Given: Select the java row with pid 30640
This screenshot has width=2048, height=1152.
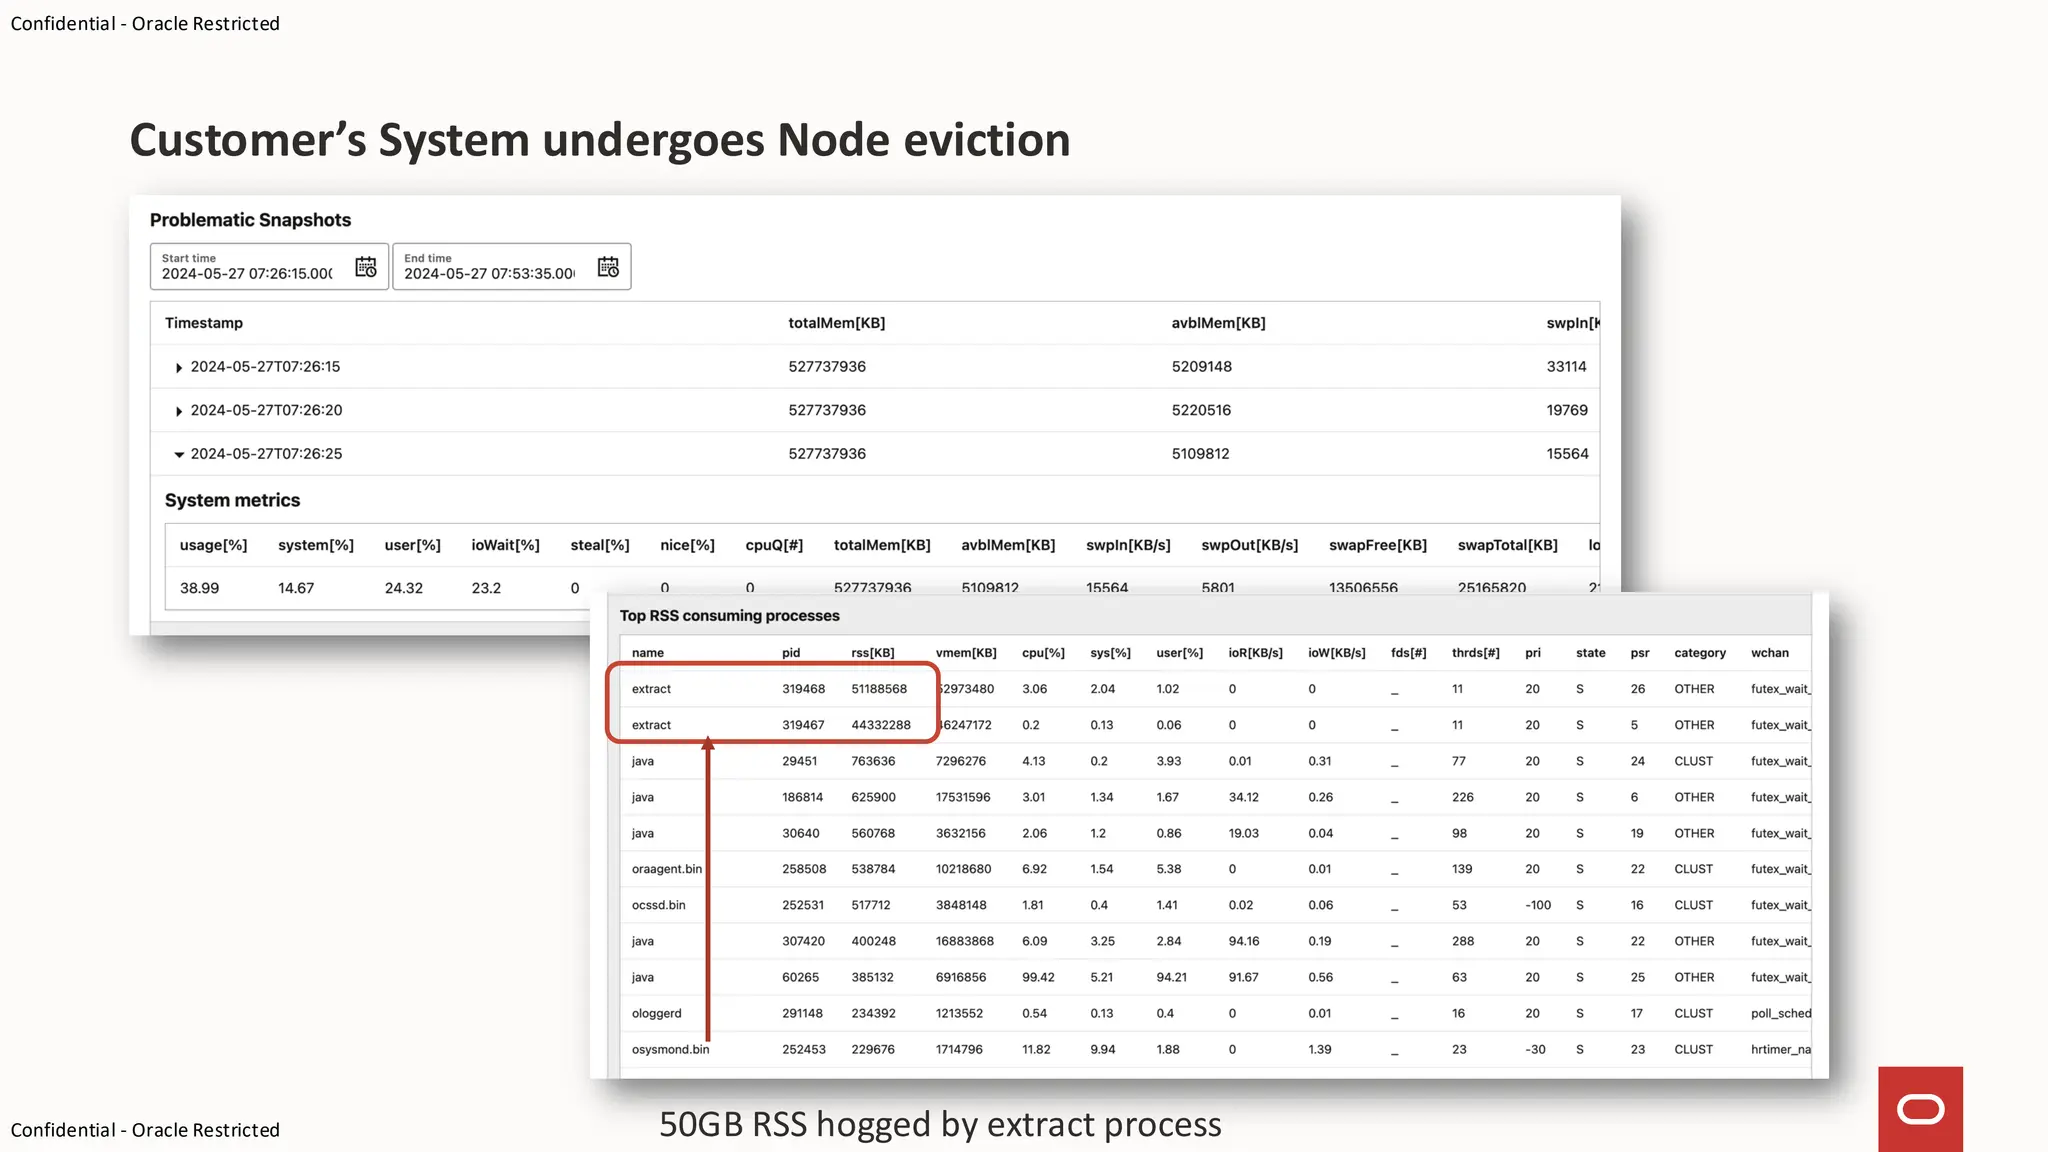Looking at the screenshot, I should pyautogui.click(x=1216, y=833).
